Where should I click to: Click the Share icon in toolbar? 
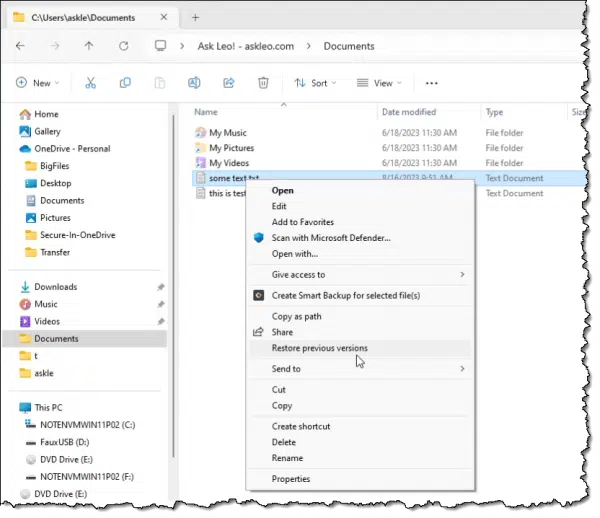[x=228, y=83]
